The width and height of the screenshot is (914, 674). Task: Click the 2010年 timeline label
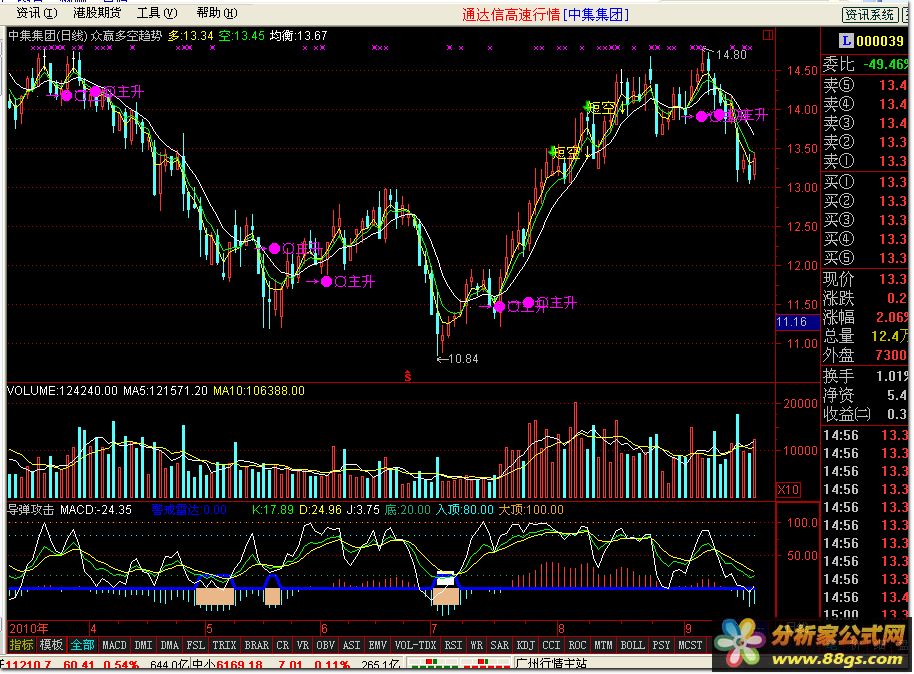[x=29, y=629]
